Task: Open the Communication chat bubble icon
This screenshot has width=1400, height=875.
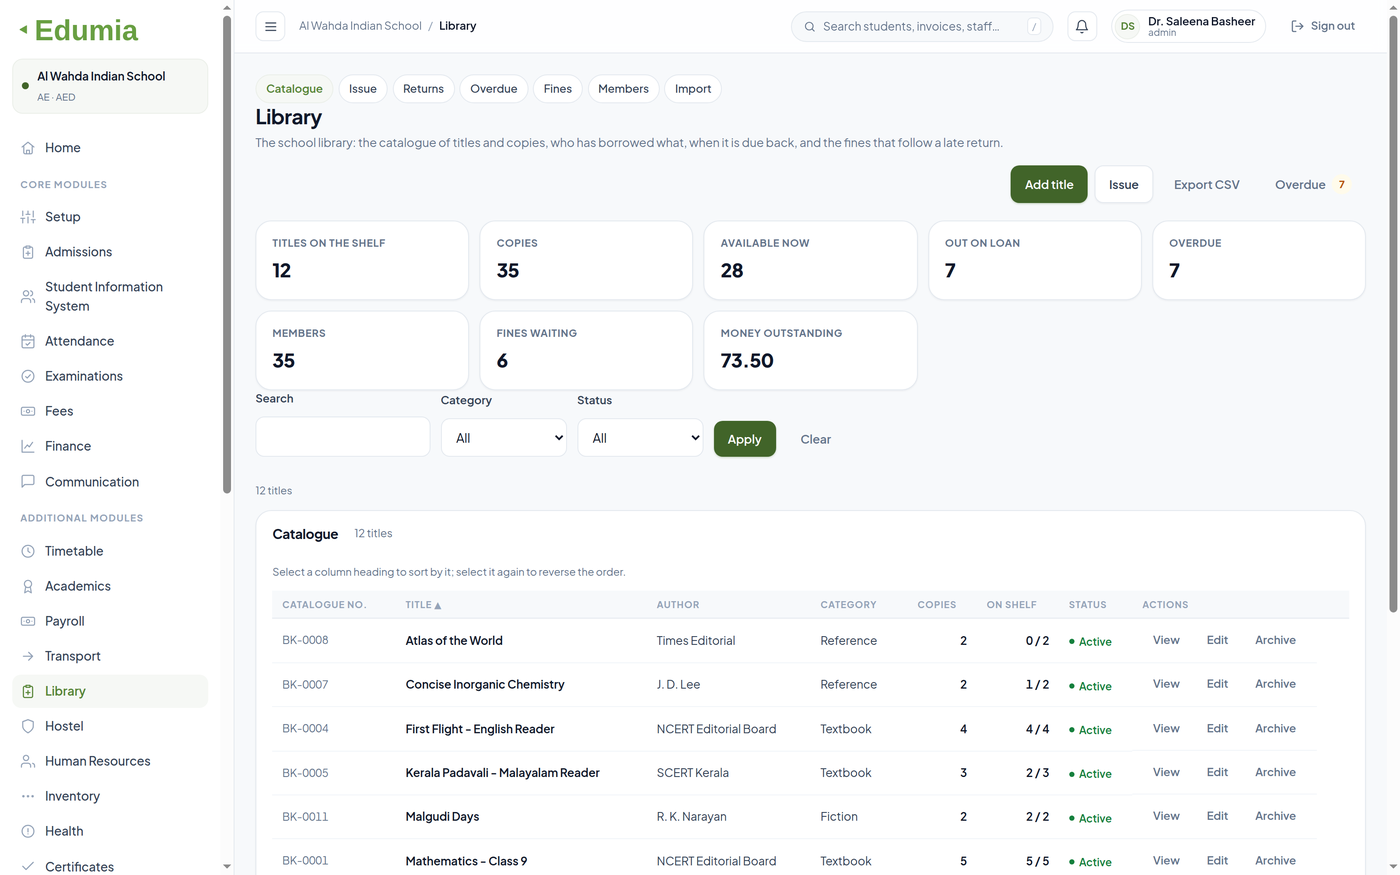Action: click(x=28, y=481)
